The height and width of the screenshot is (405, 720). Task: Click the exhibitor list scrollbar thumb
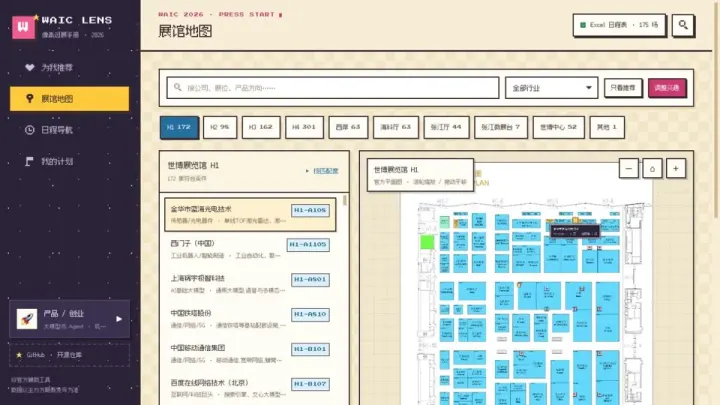345,201
